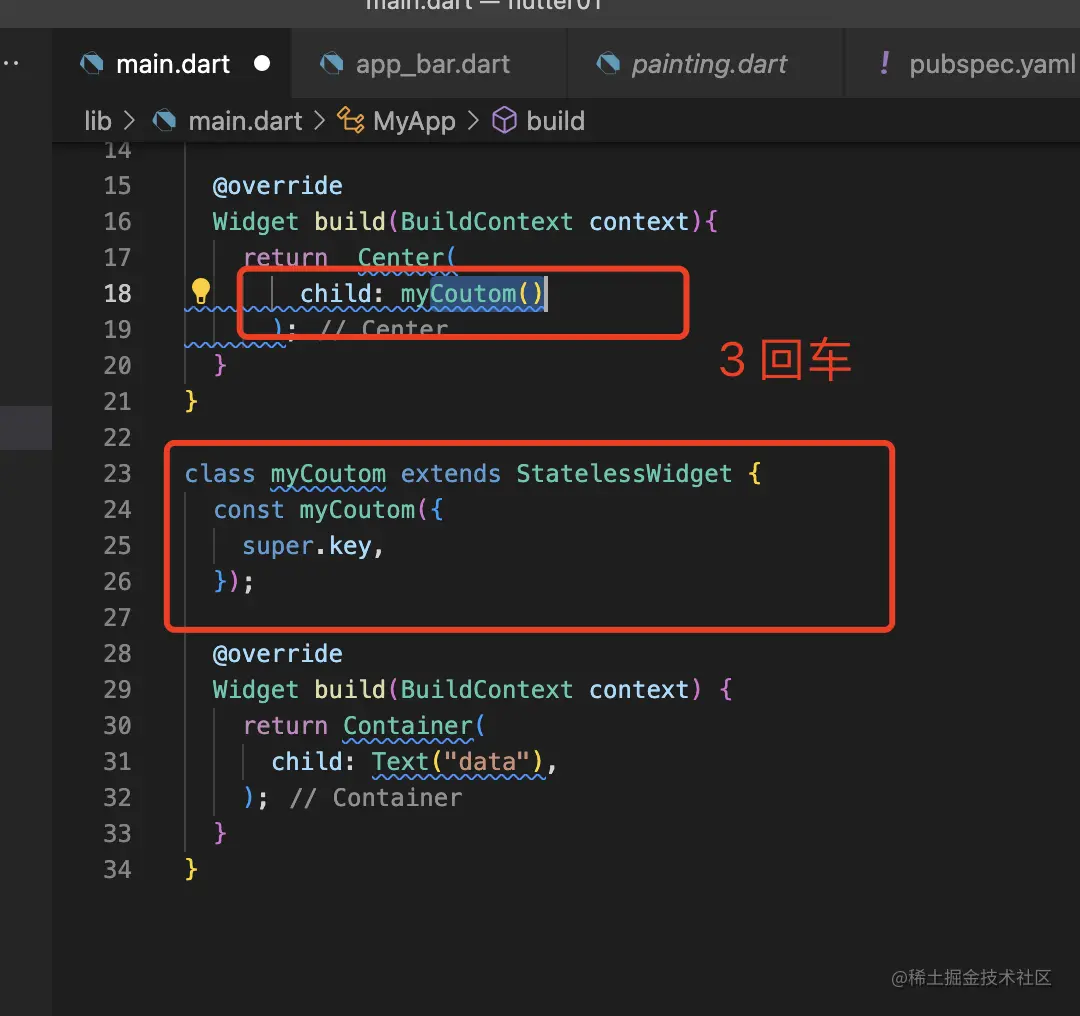Open the lightbulb quick fix on line 18
1080x1016 pixels.
[x=200, y=291]
